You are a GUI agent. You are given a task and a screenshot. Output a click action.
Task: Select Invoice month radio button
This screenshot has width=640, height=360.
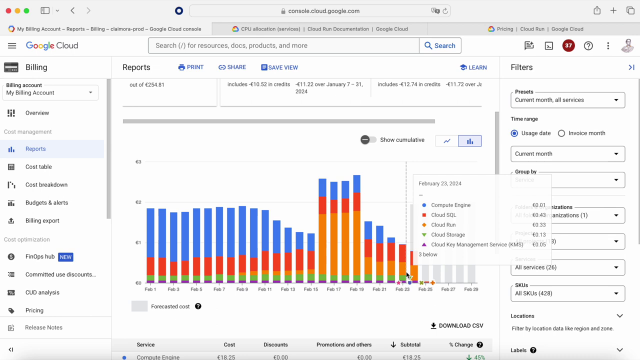(561, 133)
